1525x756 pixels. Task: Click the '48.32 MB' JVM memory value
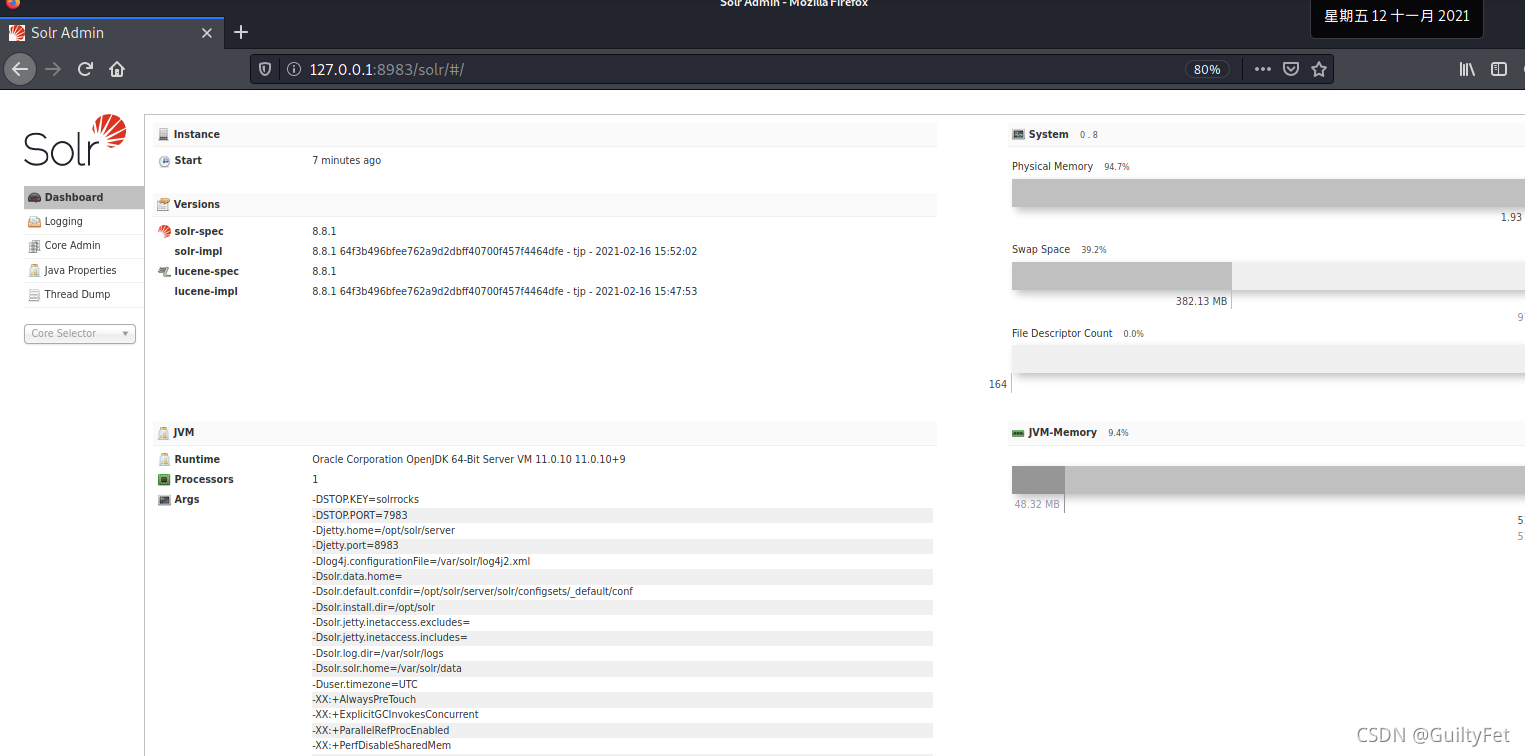click(x=1036, y=504)
